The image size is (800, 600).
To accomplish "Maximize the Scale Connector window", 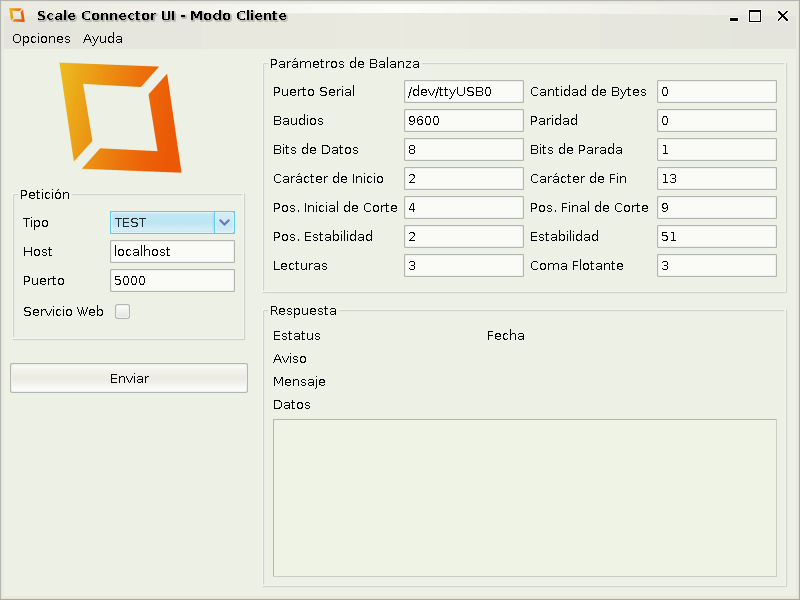I will tap(756, 15).
